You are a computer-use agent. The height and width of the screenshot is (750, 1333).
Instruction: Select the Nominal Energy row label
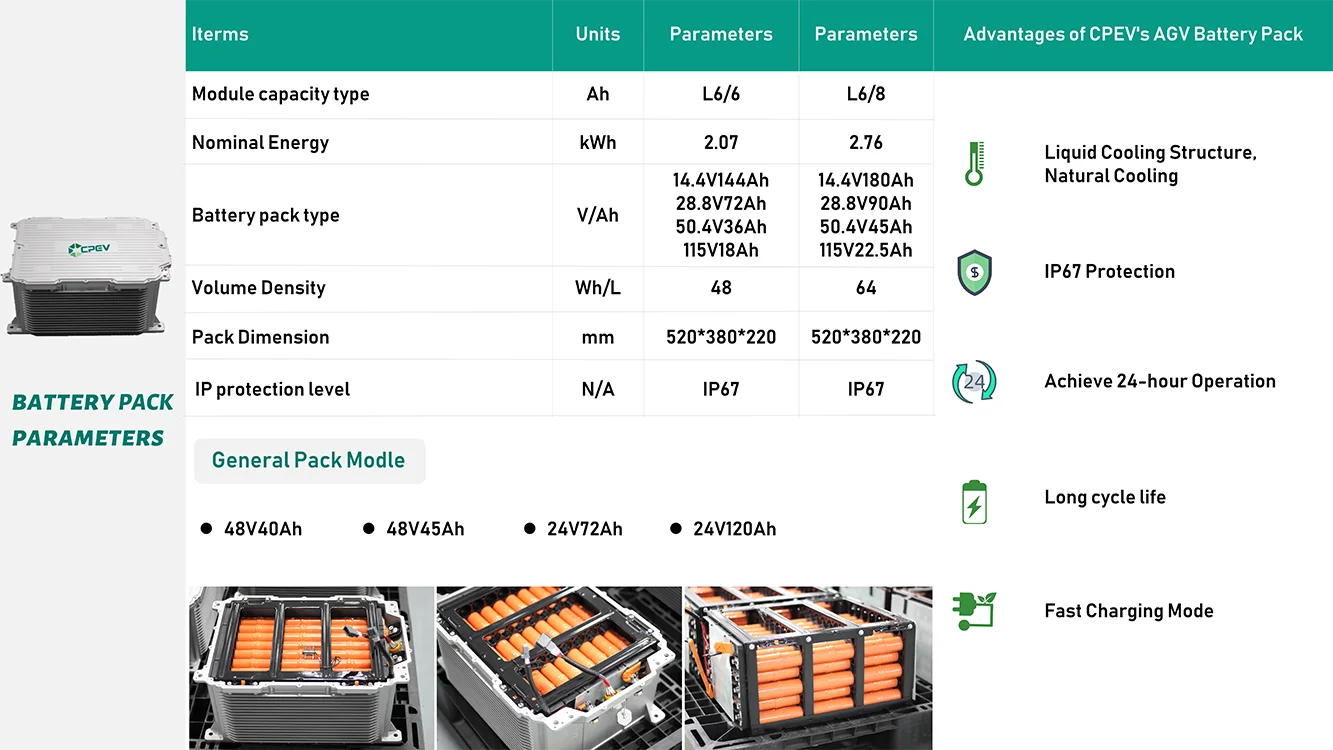[x=260, y=143]
